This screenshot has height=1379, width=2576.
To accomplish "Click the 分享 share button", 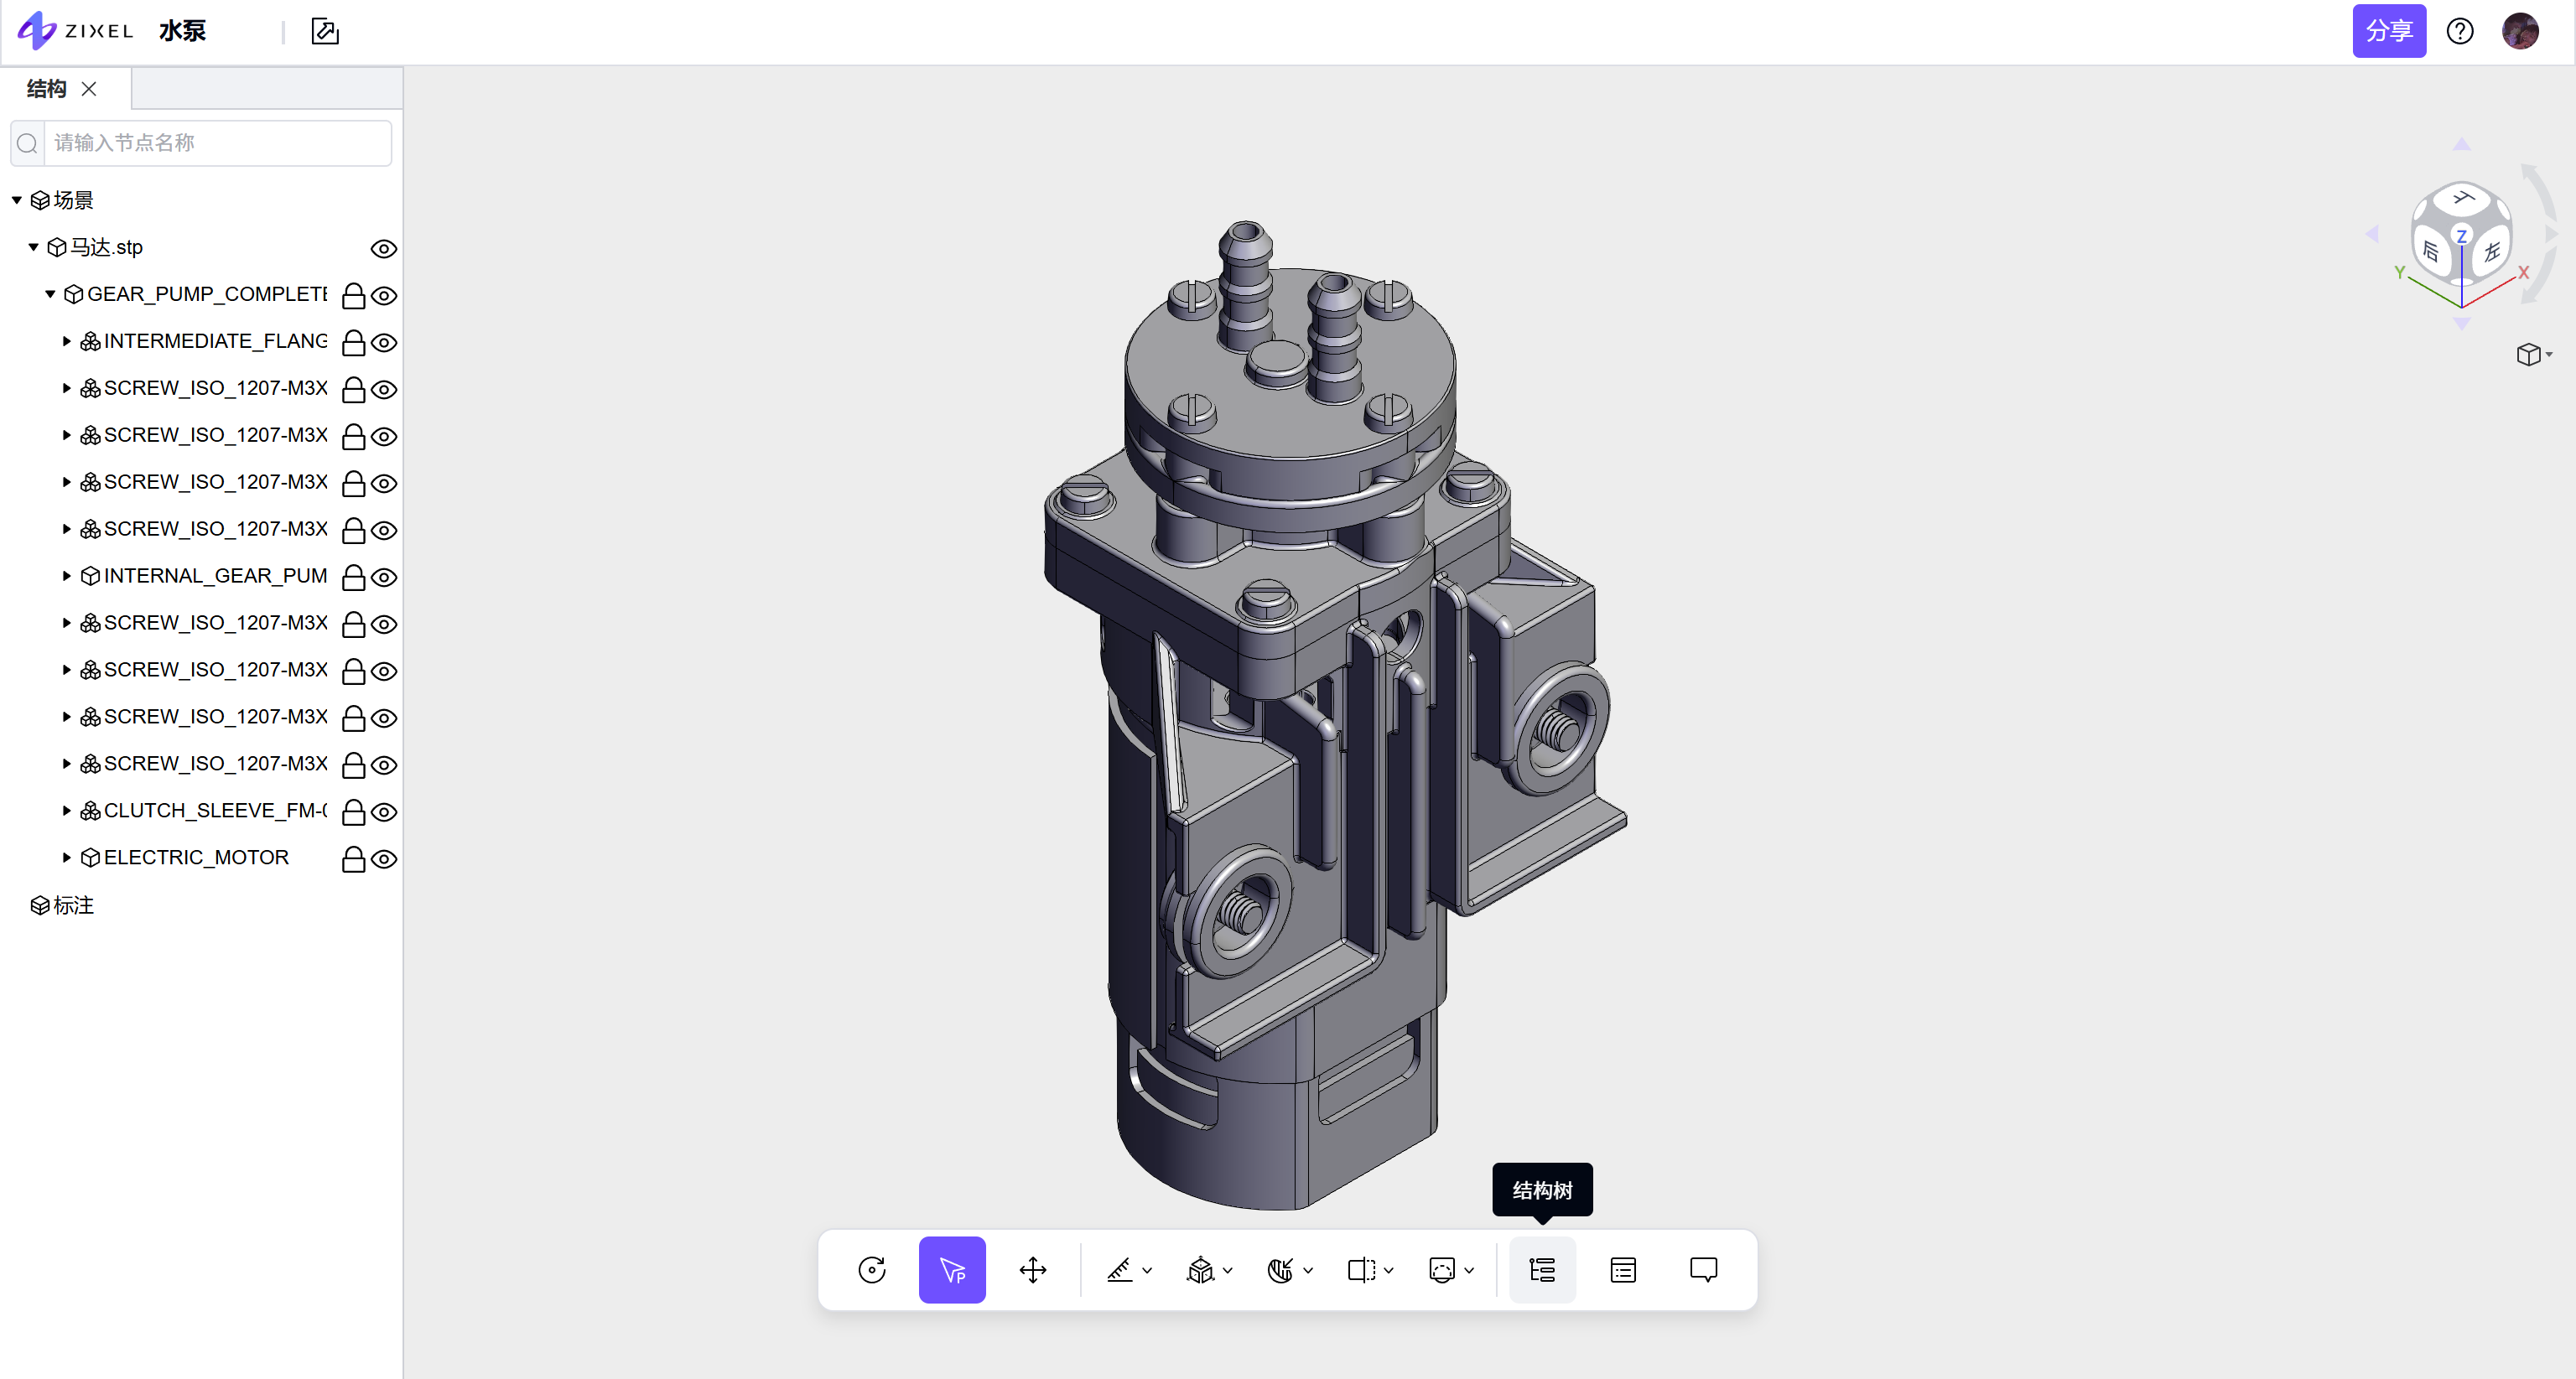I will pyautogui.click(x=2389, y=31).
